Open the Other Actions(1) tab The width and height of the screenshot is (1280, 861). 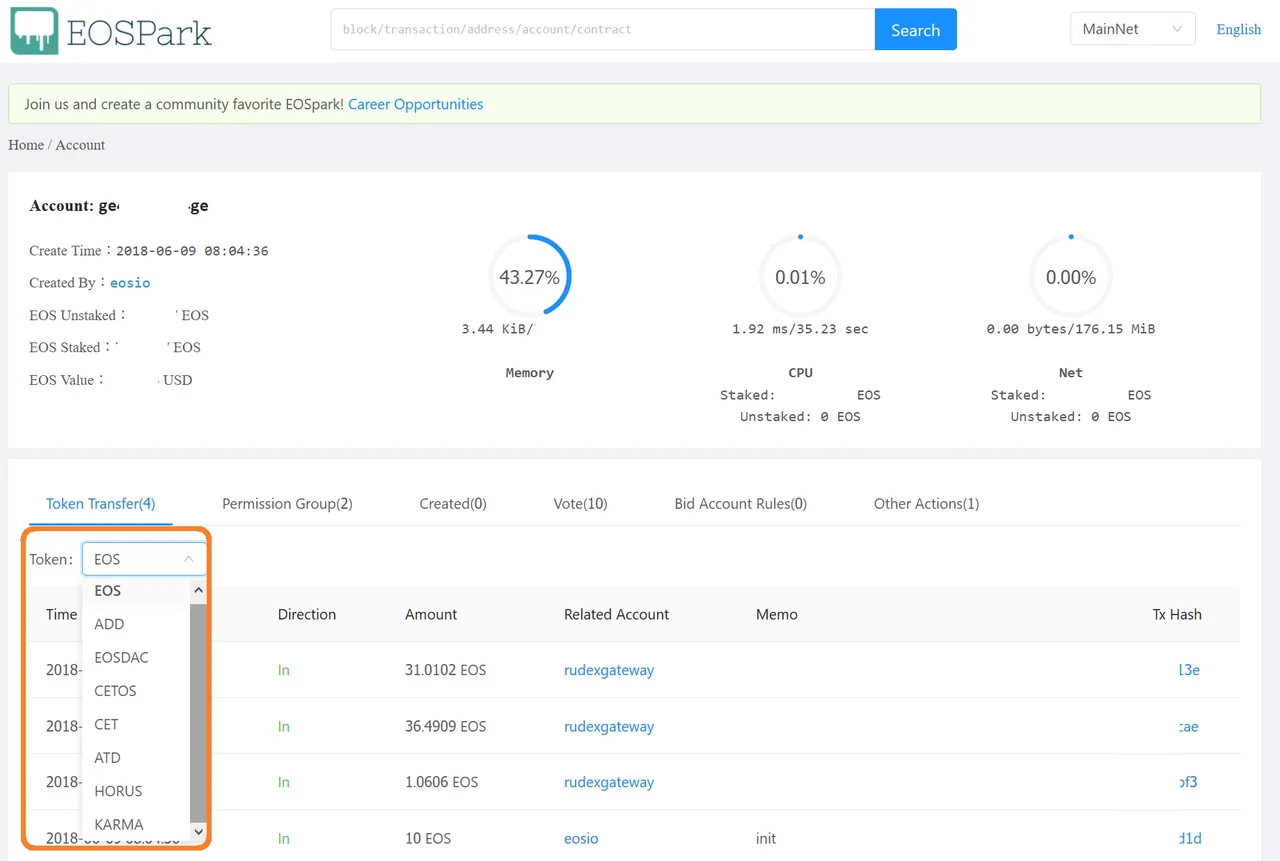click(x=926, y=504)
